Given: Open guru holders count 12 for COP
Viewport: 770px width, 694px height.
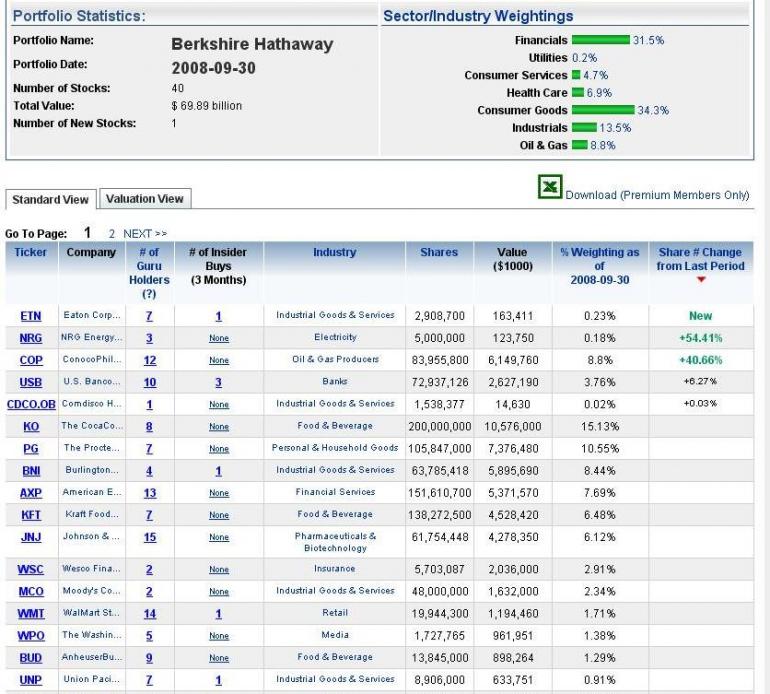Looking at the screenshot, I should (150, 360).
